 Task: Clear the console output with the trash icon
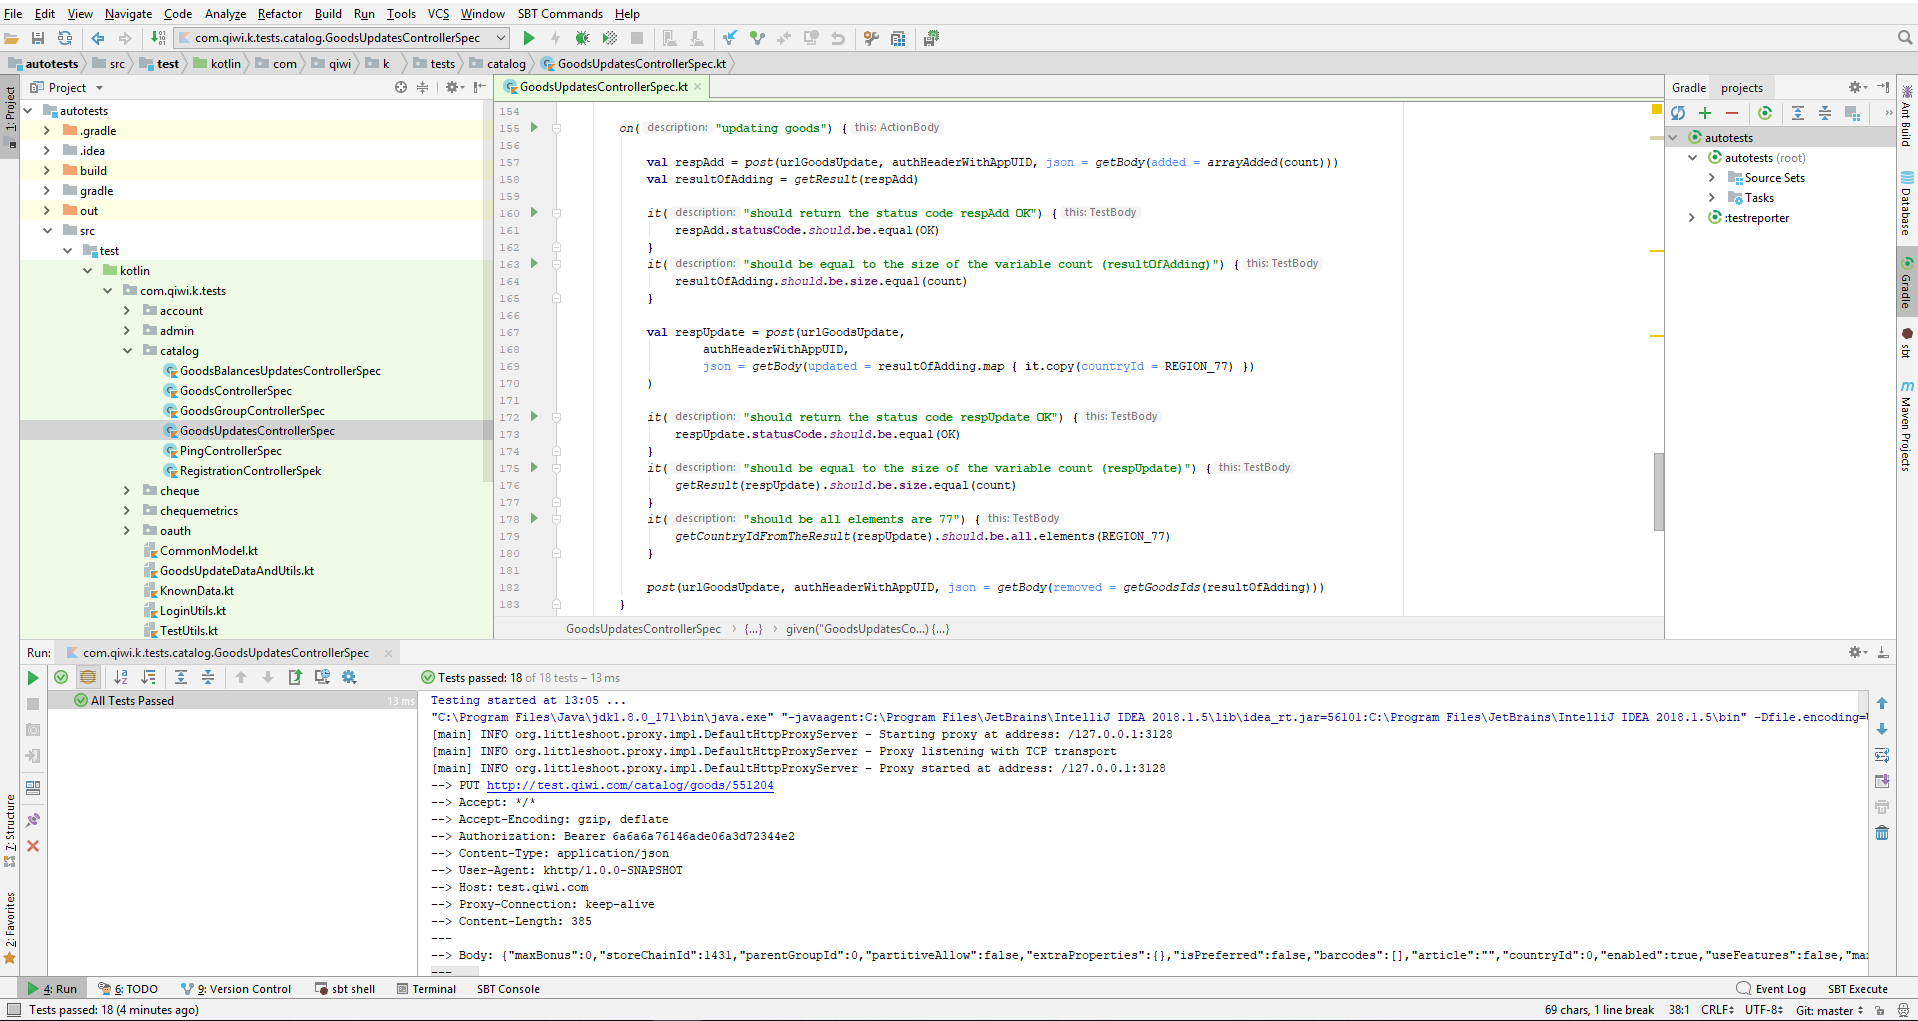pyautogui.click(x=1882, y=833)
